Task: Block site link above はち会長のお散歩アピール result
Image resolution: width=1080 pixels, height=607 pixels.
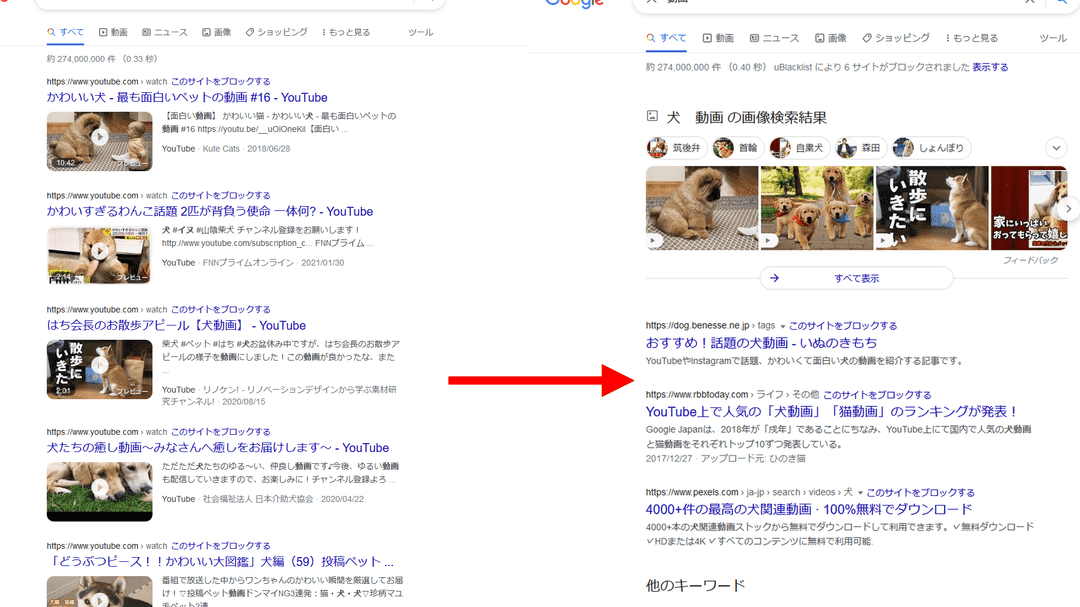Action: coord(220,309)
